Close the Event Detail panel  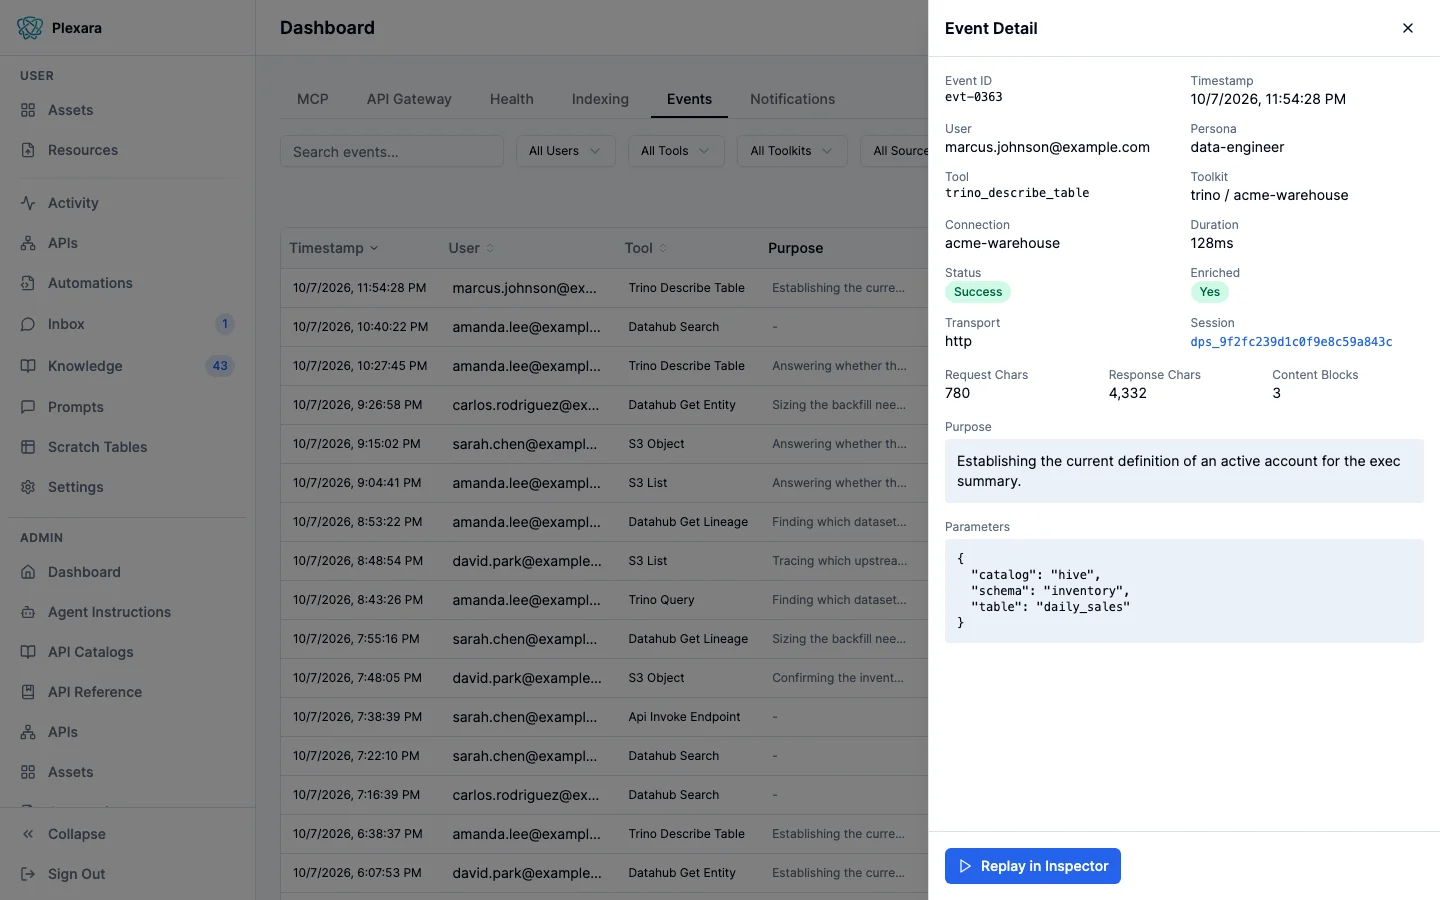click(x=1408, y=28)
